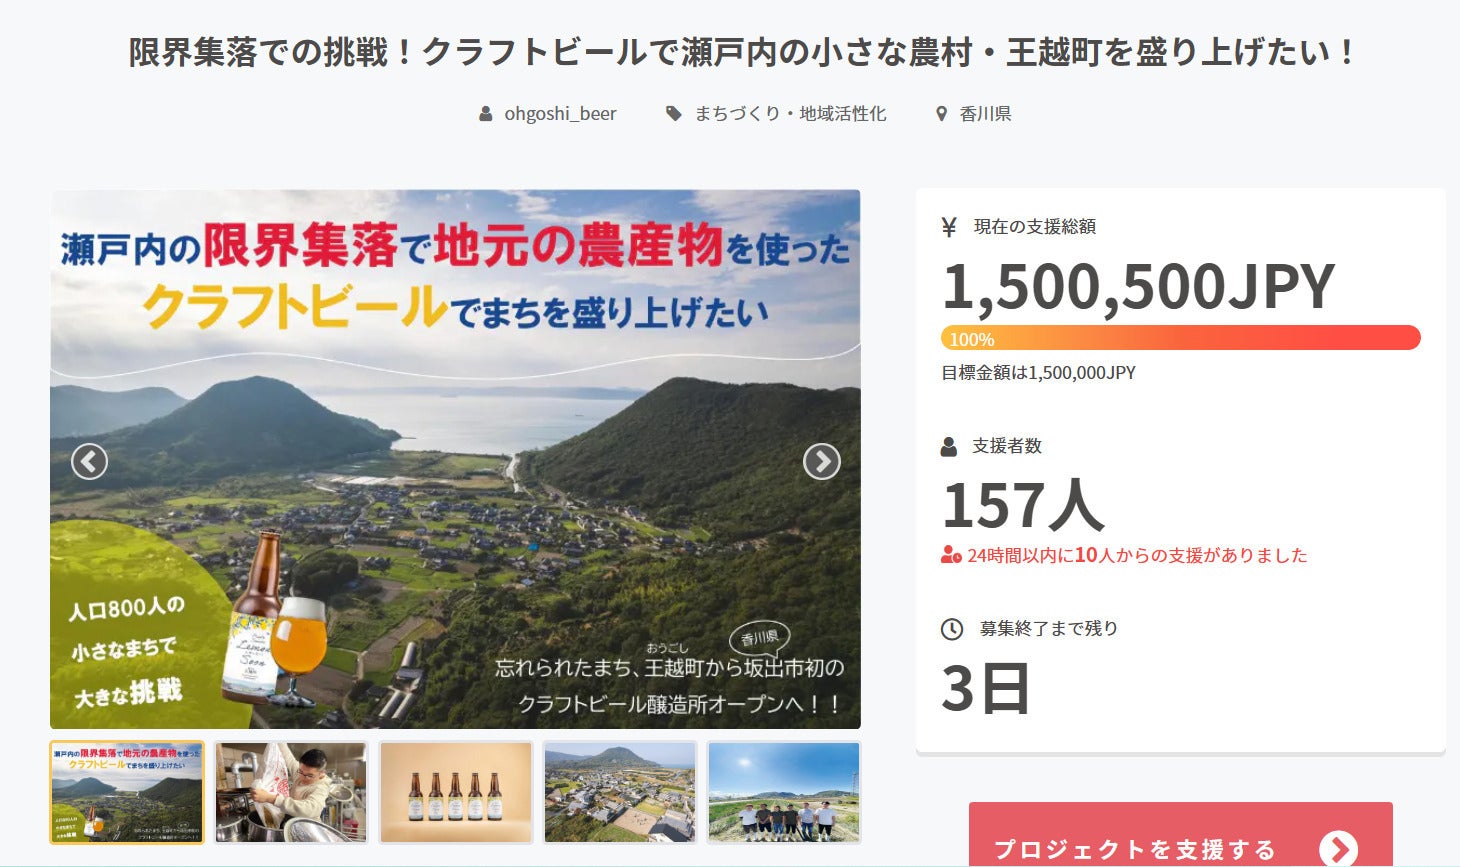Click the previous slide arrow on carousel

[x=89, y=461]
